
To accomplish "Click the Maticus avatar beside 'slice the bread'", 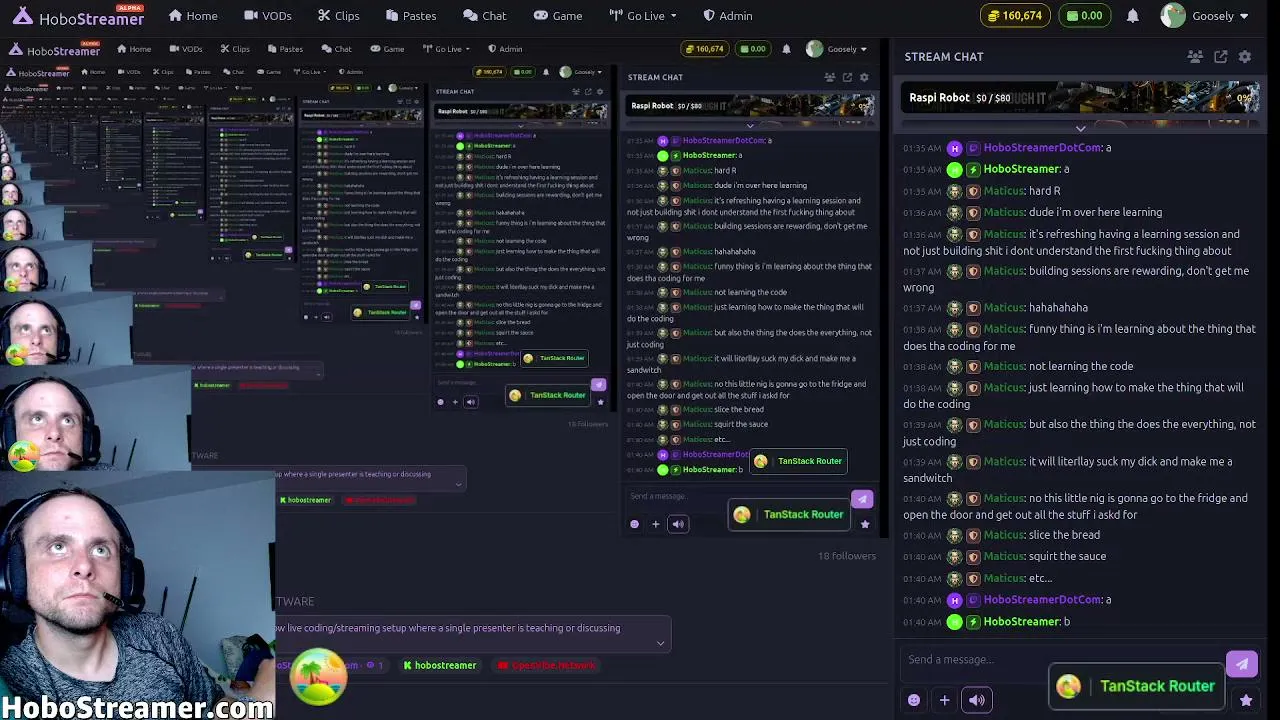I will pos(955,535).
